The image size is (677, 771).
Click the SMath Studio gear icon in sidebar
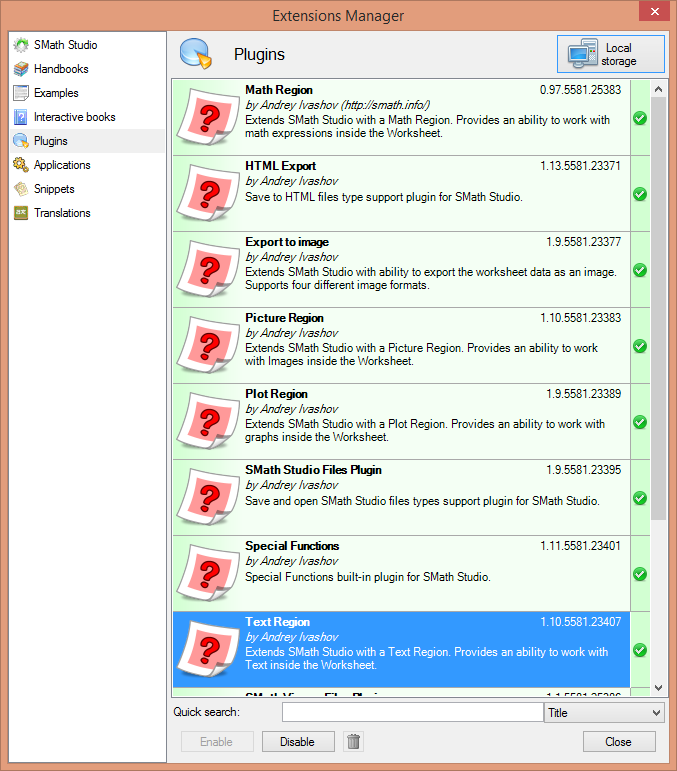(x=21, y=45)
